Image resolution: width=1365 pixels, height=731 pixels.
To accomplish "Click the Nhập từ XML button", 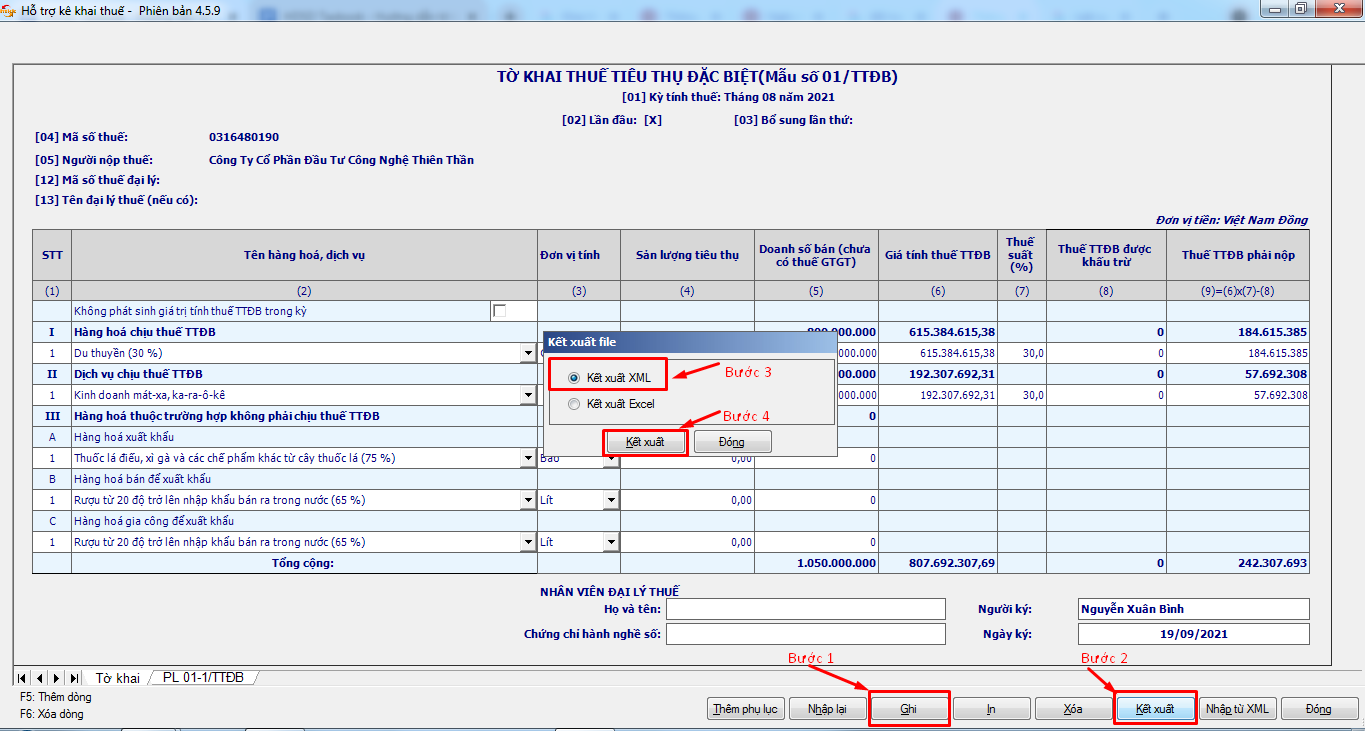I will coord(1237,709).
